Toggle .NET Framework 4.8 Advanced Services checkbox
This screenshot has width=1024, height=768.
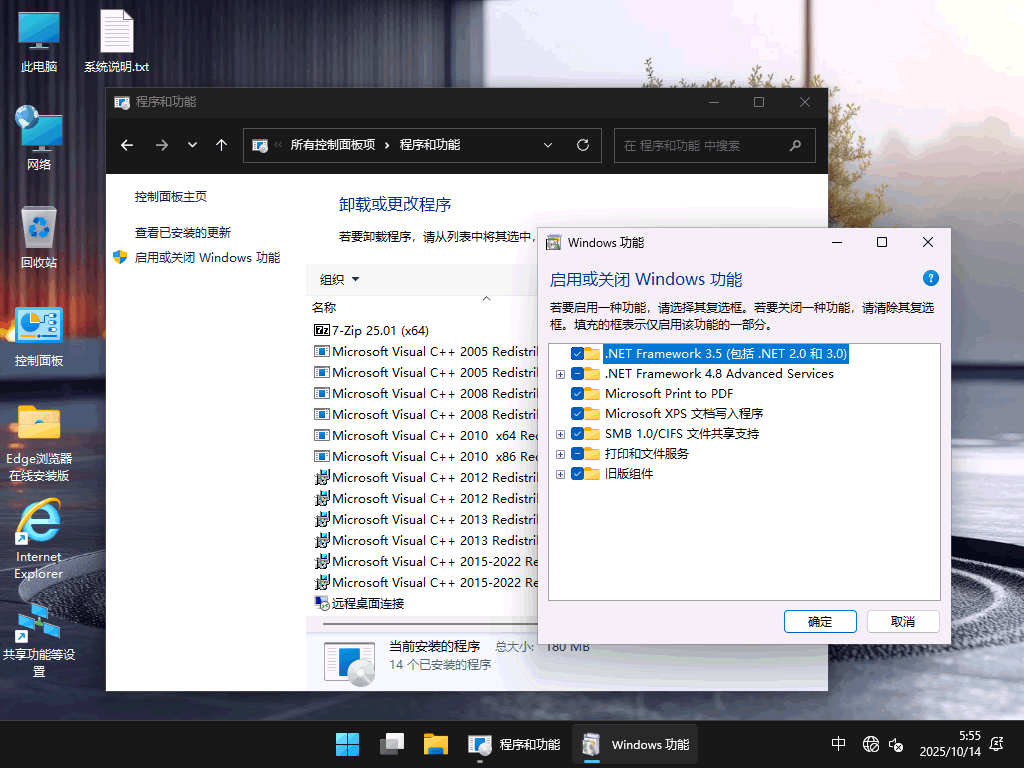point(577,374)
